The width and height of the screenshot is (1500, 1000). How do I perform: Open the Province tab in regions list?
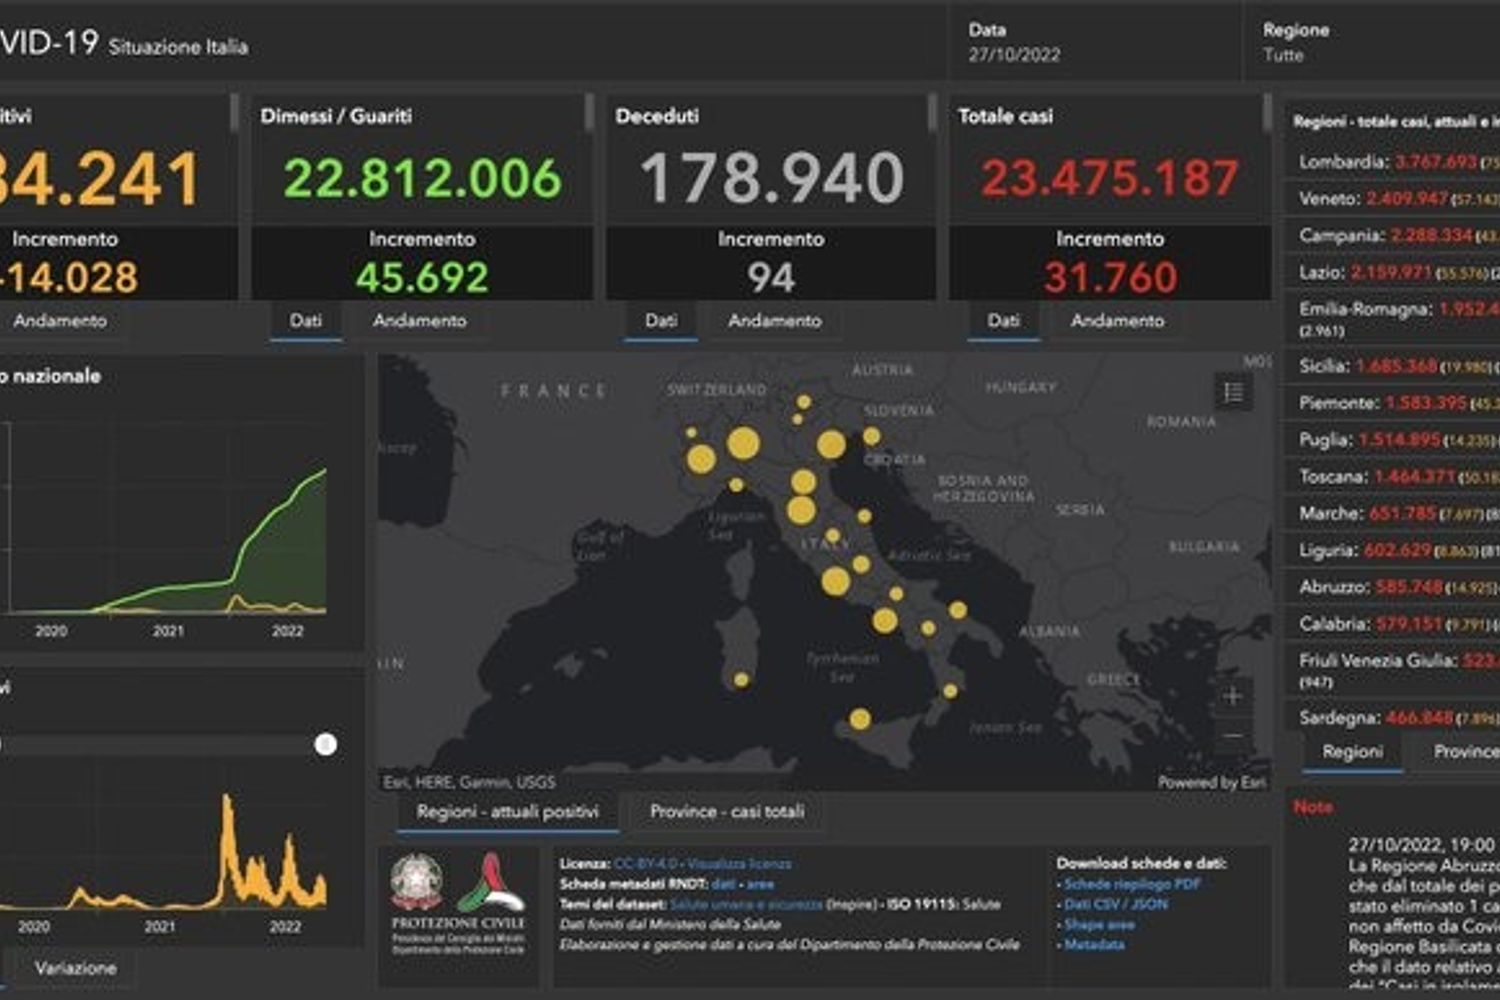pyautogui.click(x=1464, y=752)
